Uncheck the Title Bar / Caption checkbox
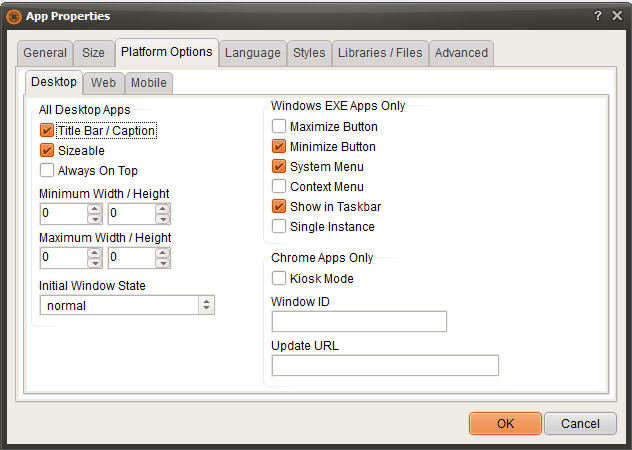Viewport: 632px width, 450px height. (x=46, y=130)
